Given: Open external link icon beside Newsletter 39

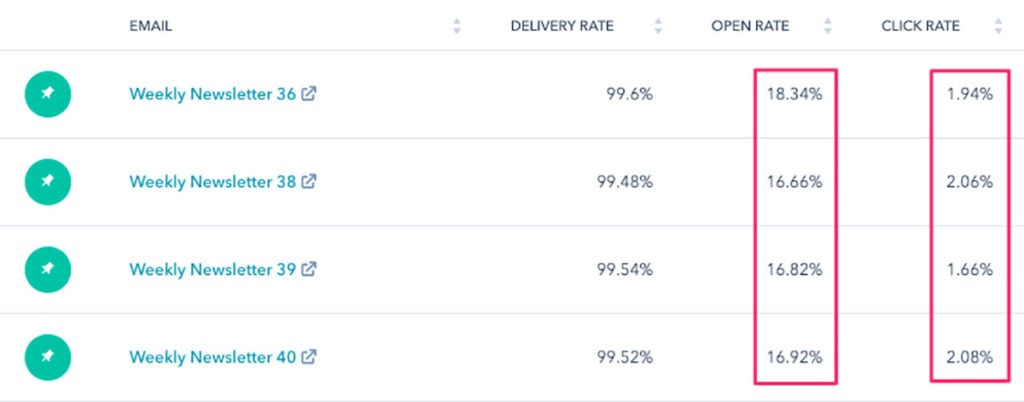Looking at the screenshot, I should pos(309,268).
